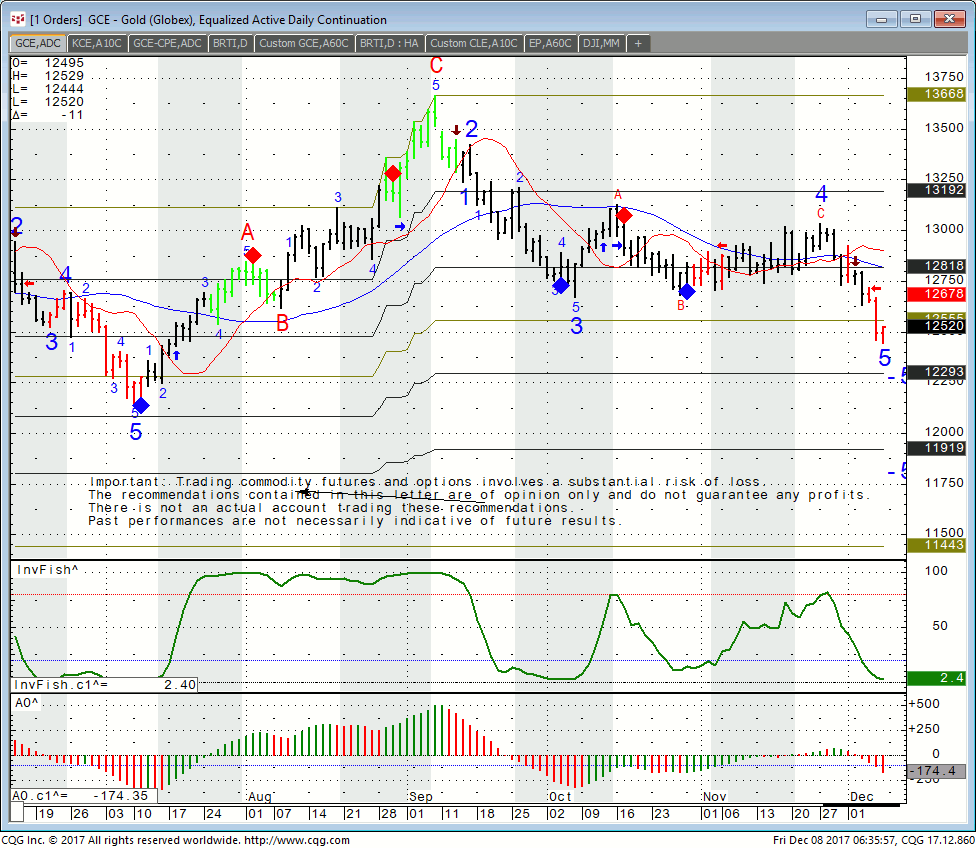Select the BRTI,D : HA tab
Image resolution: width=976 pixels, height=848 pixels.
tap(389, 43)
